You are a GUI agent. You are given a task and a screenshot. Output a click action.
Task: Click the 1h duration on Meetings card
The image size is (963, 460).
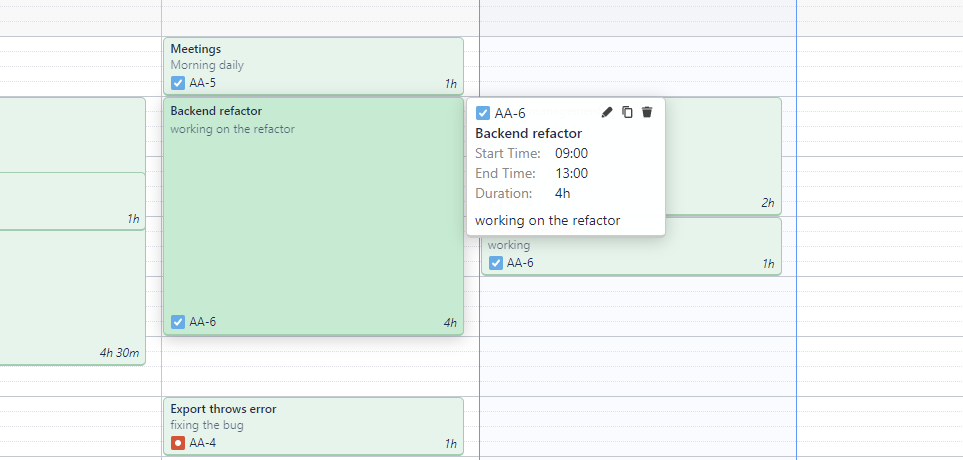pyautogui.click(x=451, y=84)
